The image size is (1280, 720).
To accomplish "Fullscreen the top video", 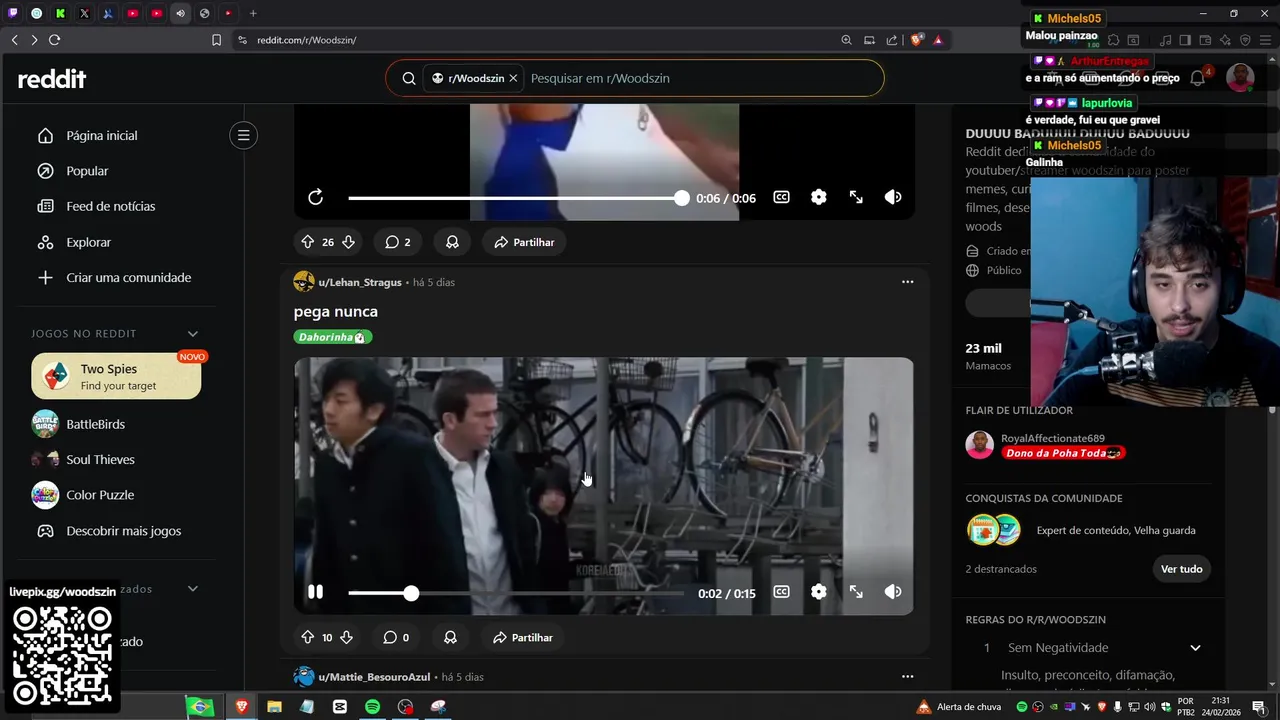I will [x=856, y=198].
